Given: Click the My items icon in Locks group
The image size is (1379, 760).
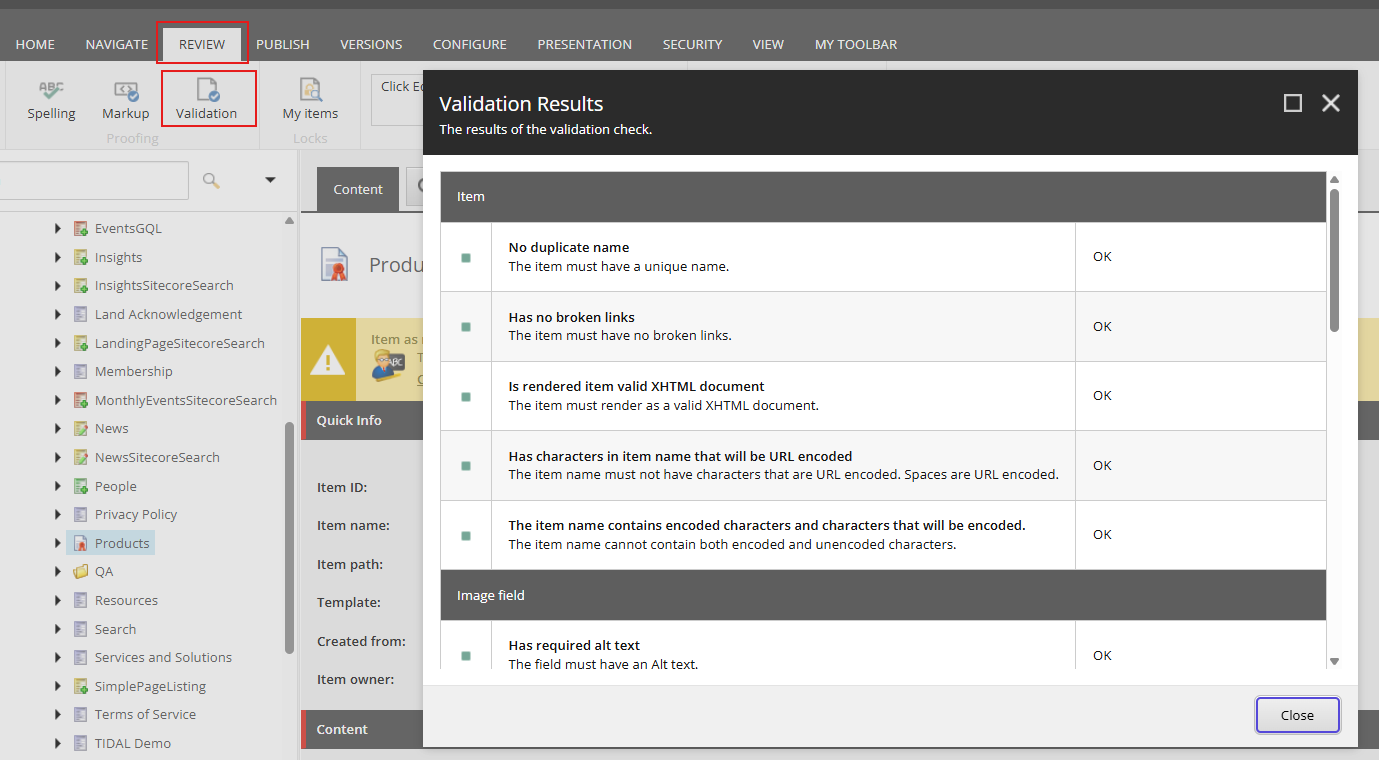Looking at the screenshot, I should [x=309, y=98].
